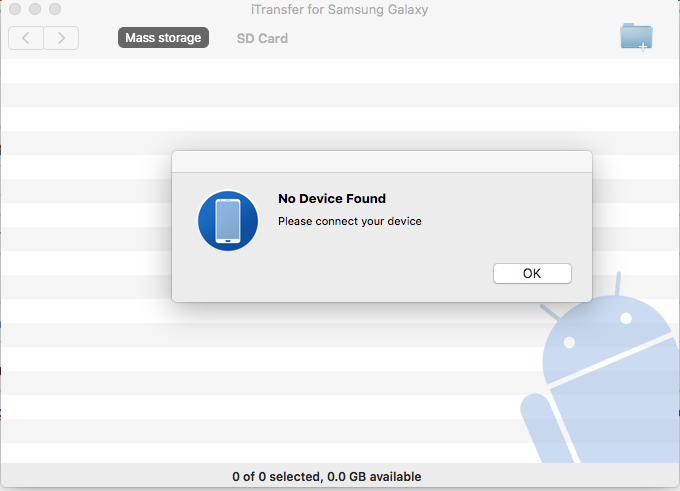Image resolution: width=680 pixels, height=491 pixels.
Task: Minimize the iTransfer window
Action: [35, 9]
